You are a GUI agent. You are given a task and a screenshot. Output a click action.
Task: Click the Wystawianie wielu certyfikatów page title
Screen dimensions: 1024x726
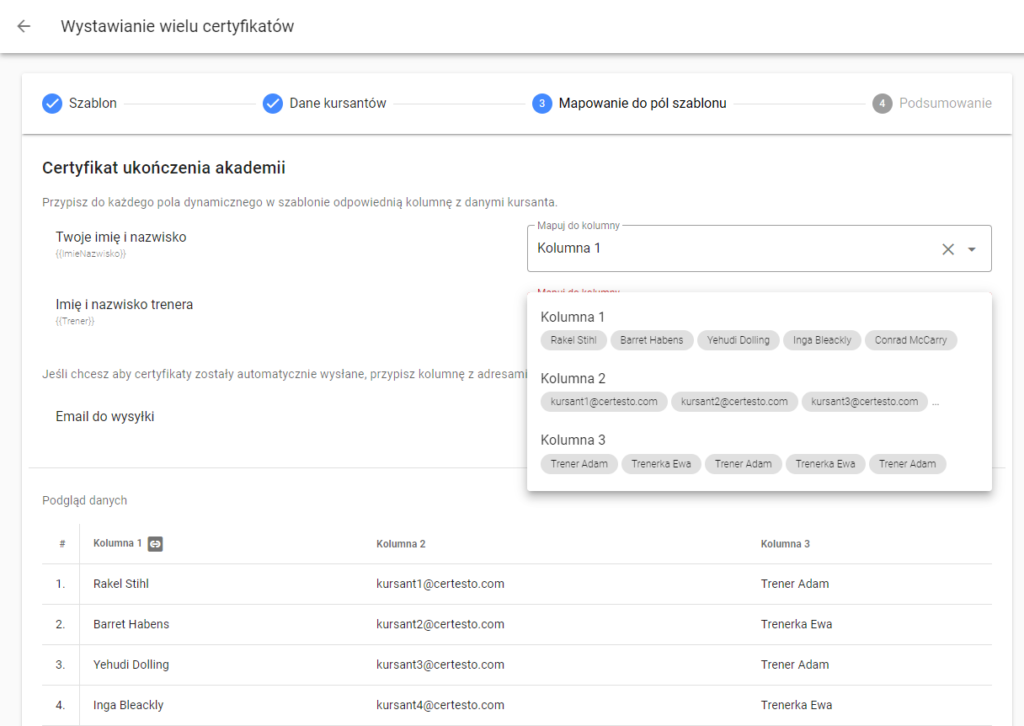pyautogui.click(x=178, y=26)
